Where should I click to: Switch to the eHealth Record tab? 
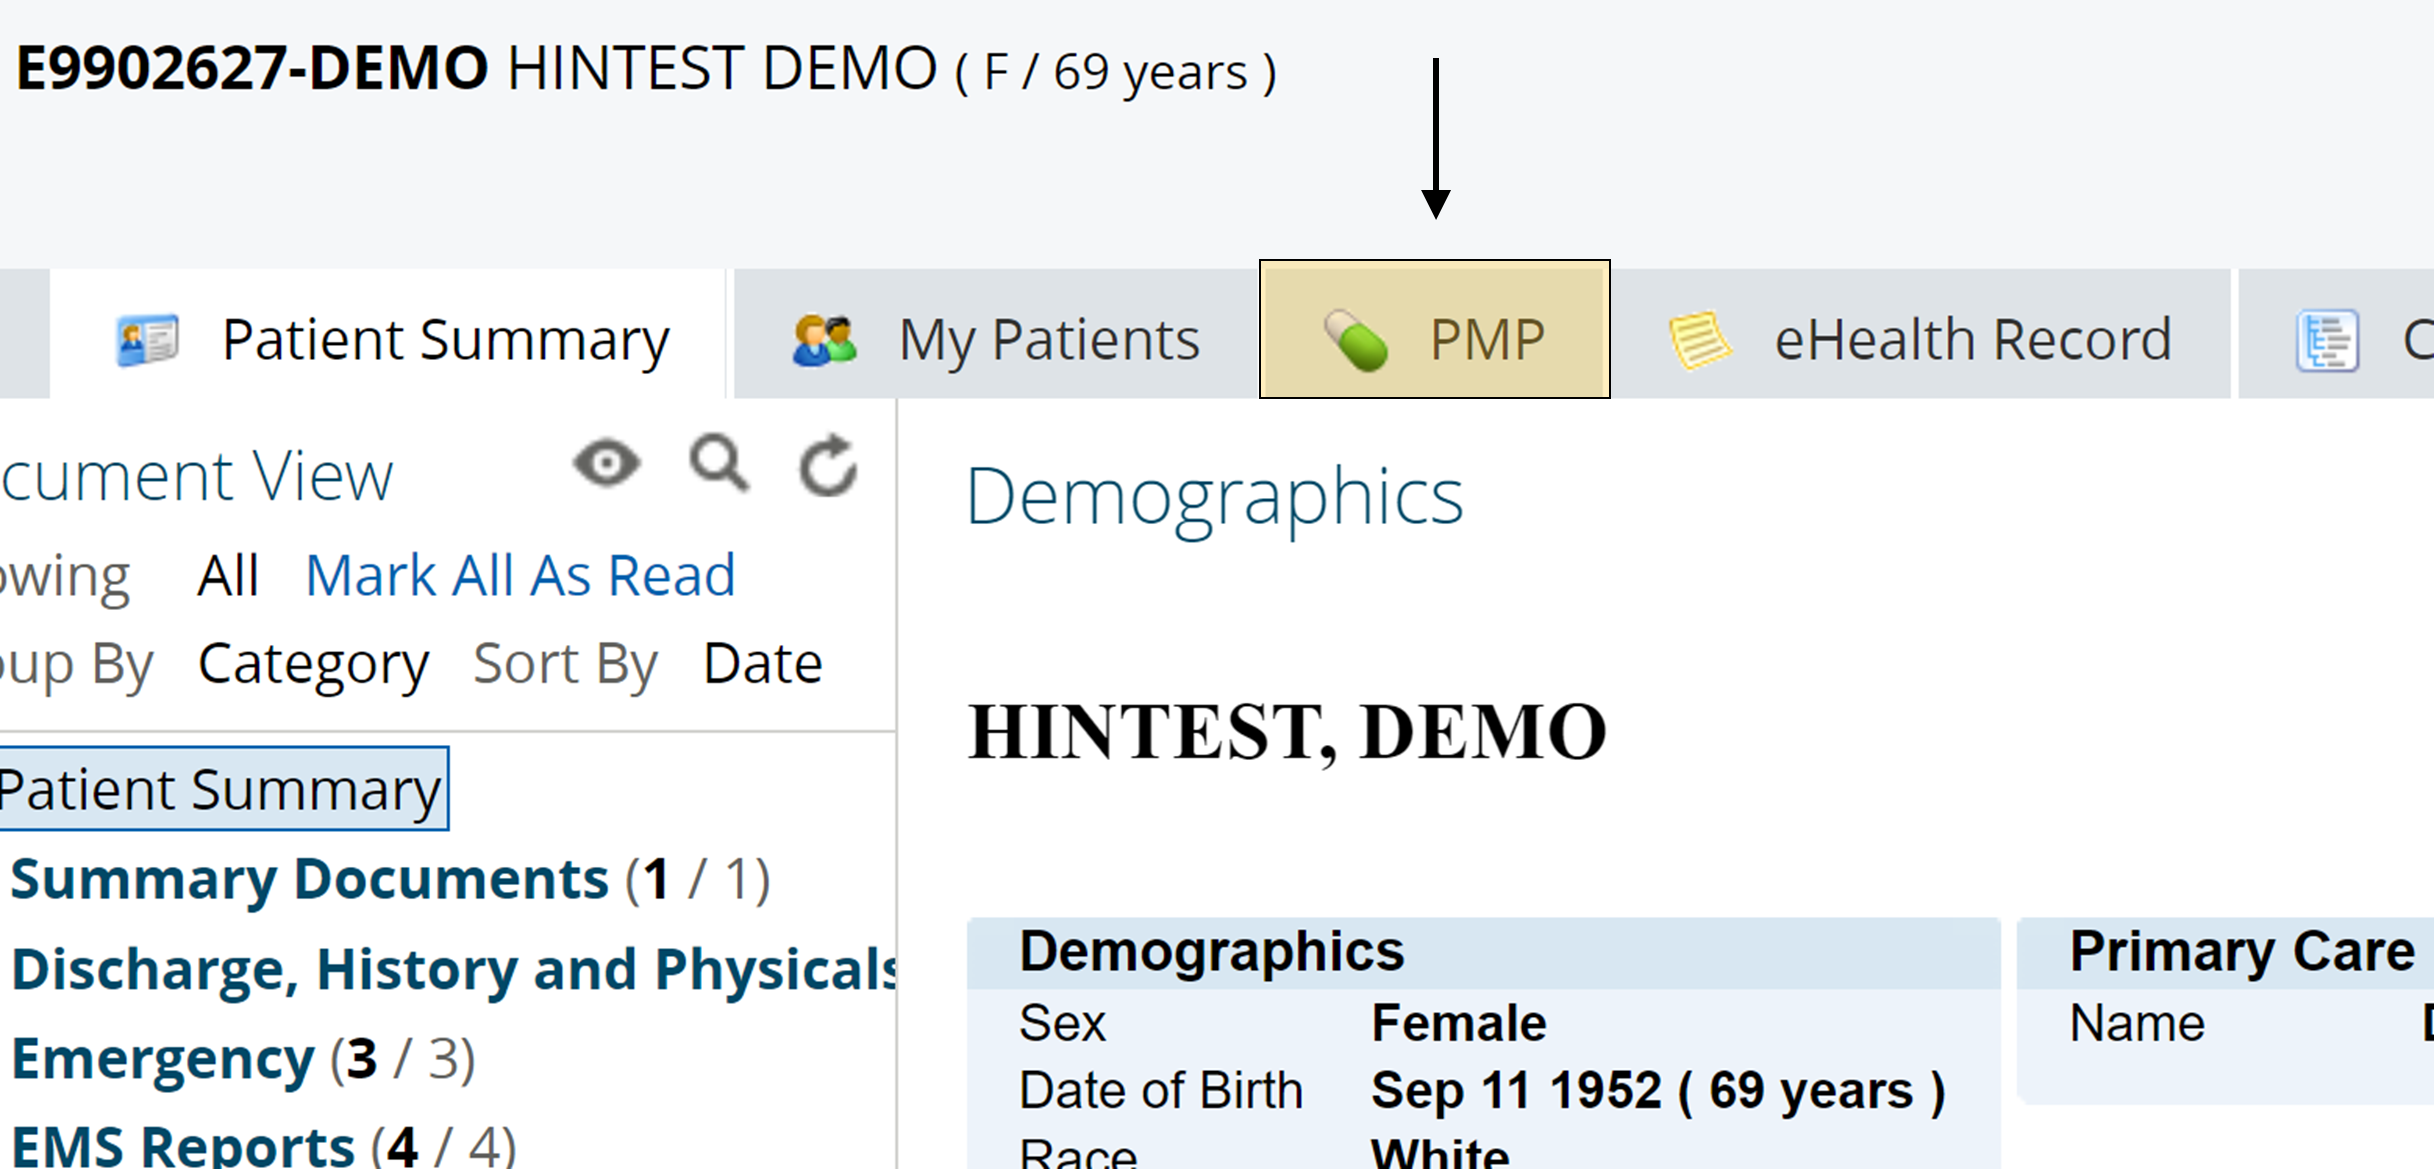1971,340
